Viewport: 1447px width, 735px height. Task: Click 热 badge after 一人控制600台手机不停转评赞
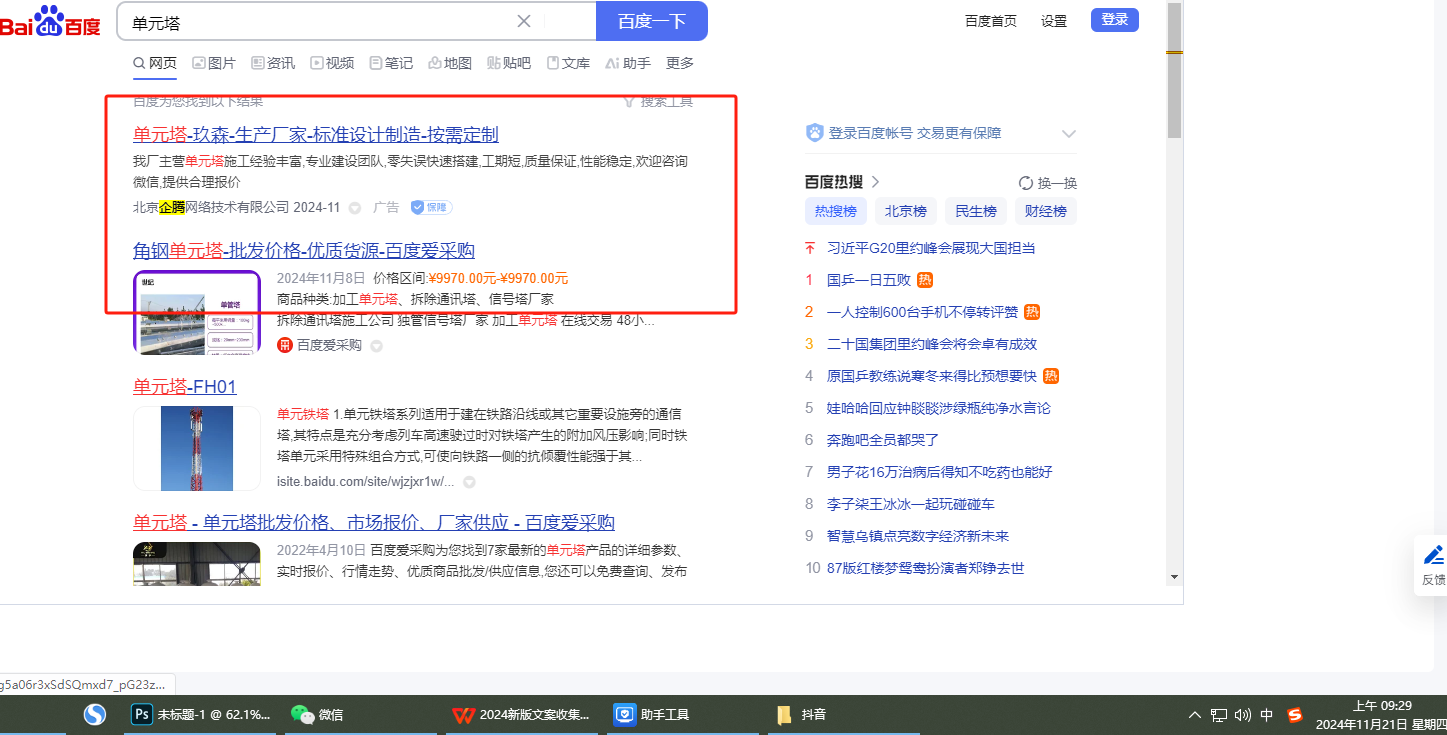(x=1032, y=312)
